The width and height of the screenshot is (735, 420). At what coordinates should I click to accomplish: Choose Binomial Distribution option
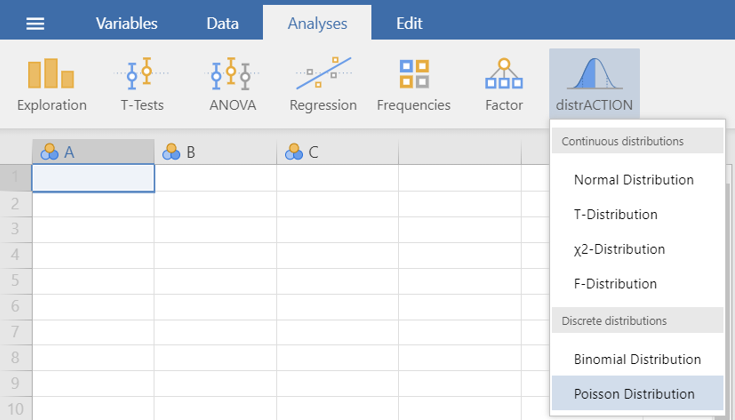(x=637, y=359)
